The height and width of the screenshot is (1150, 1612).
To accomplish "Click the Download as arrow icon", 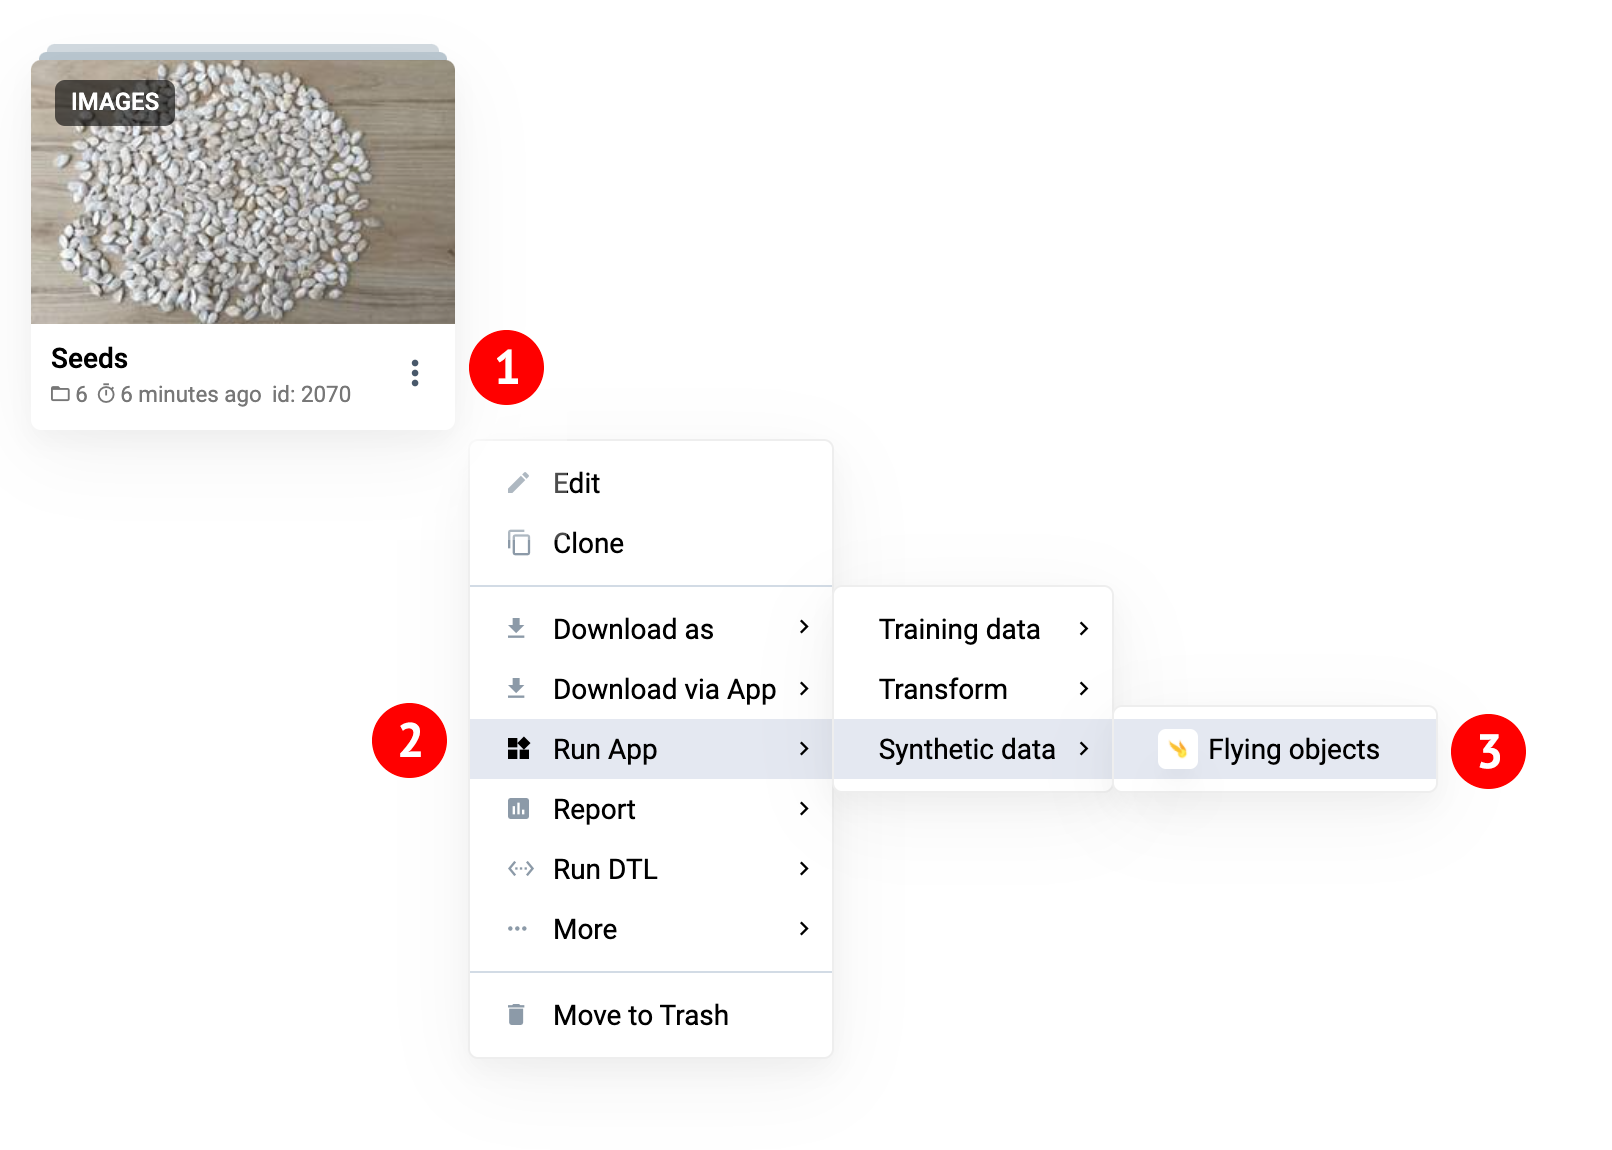I will pyautogui.click(x=516, y=629).
